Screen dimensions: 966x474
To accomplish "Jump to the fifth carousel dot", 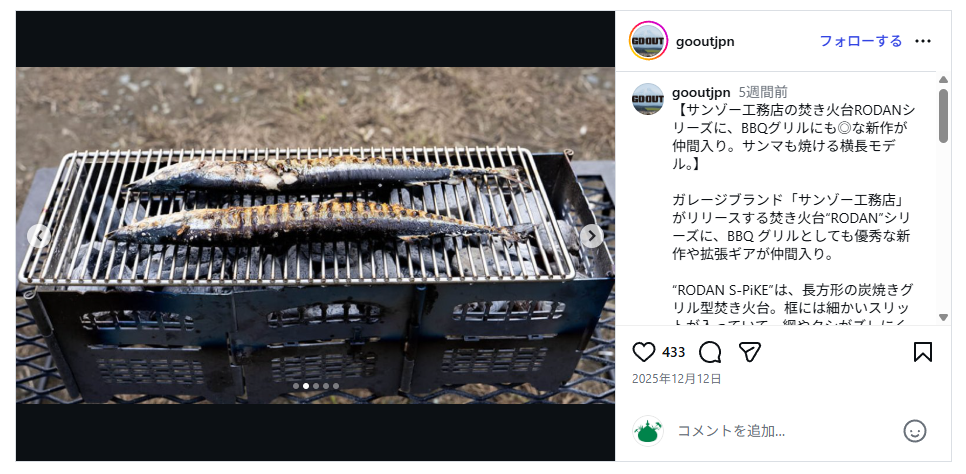I will coord(336,385).
